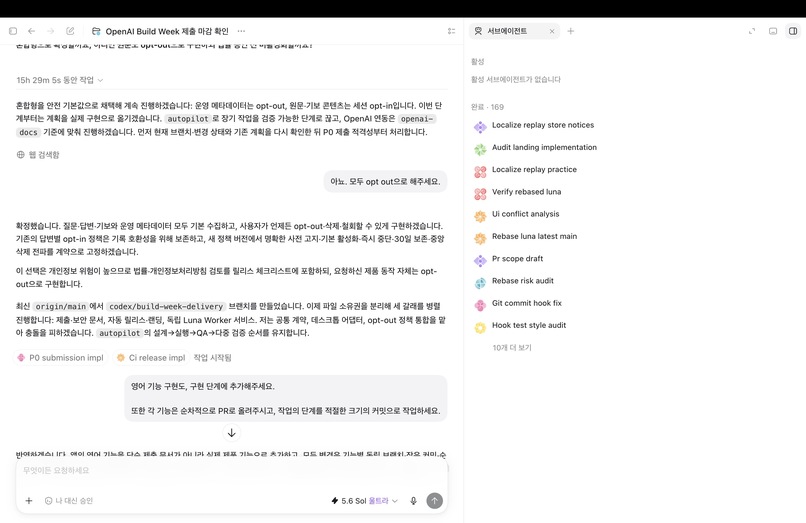Open the Ui conflict analysis subagent
The image size is (806, 523).
[x=525, y=214]
